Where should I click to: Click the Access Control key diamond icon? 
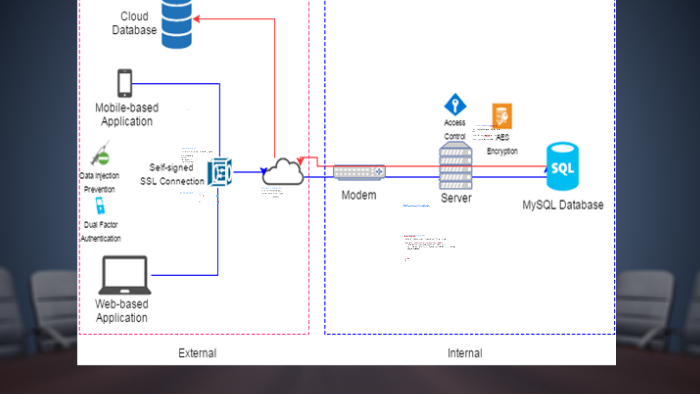pyautogui.click(x=455, y=104)
